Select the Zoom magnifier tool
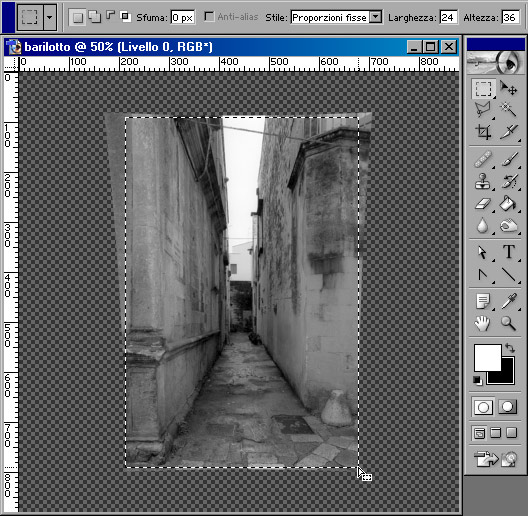Image resolution: width=528 pixels, height=516 pixels. [508, 323]
